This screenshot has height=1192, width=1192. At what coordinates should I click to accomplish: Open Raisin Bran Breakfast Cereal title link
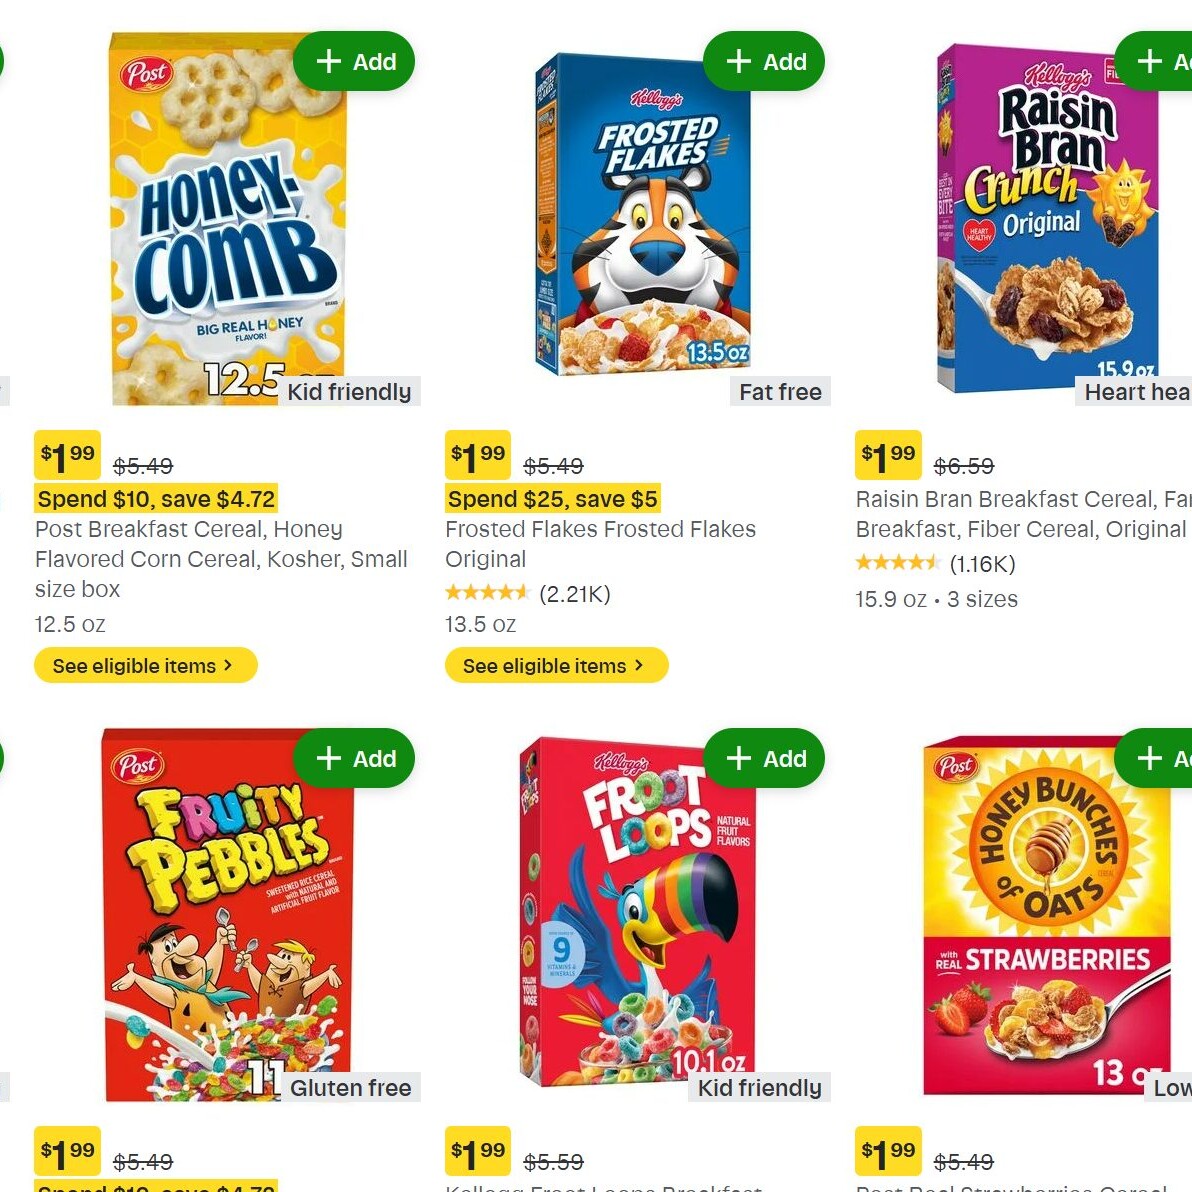click(1020, 514)
